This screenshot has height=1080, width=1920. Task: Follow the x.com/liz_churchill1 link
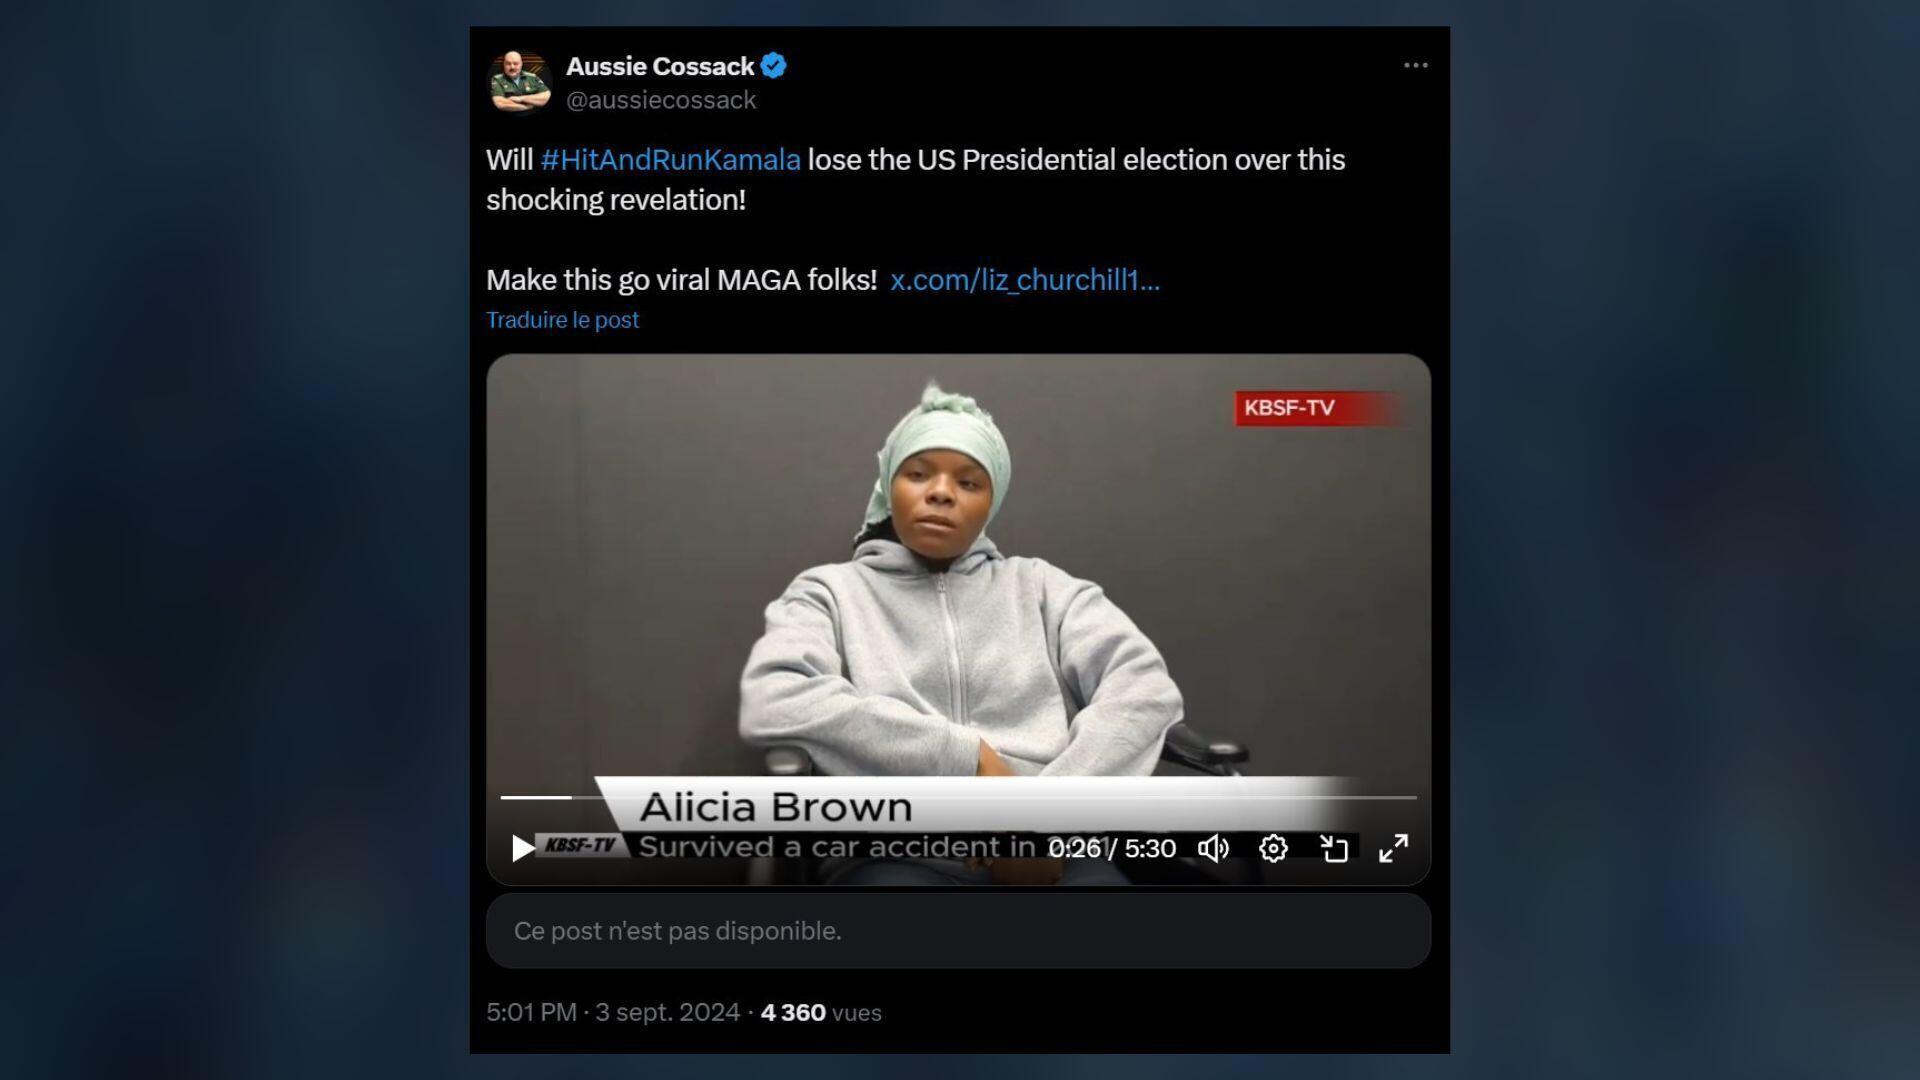tap(1025, 280)
